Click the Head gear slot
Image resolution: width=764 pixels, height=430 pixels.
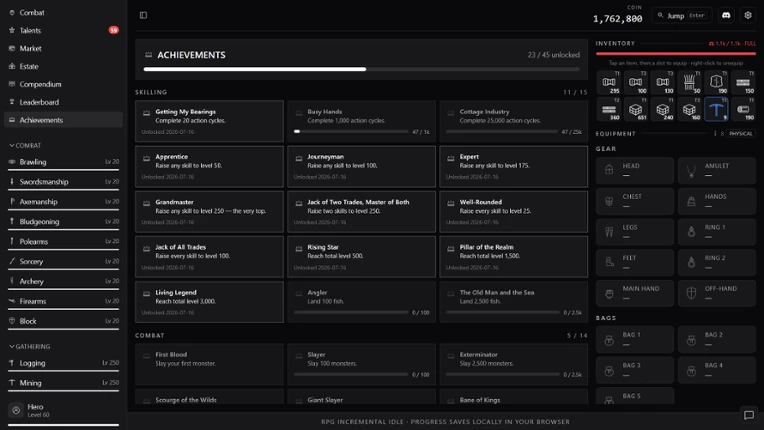point(635,170)
